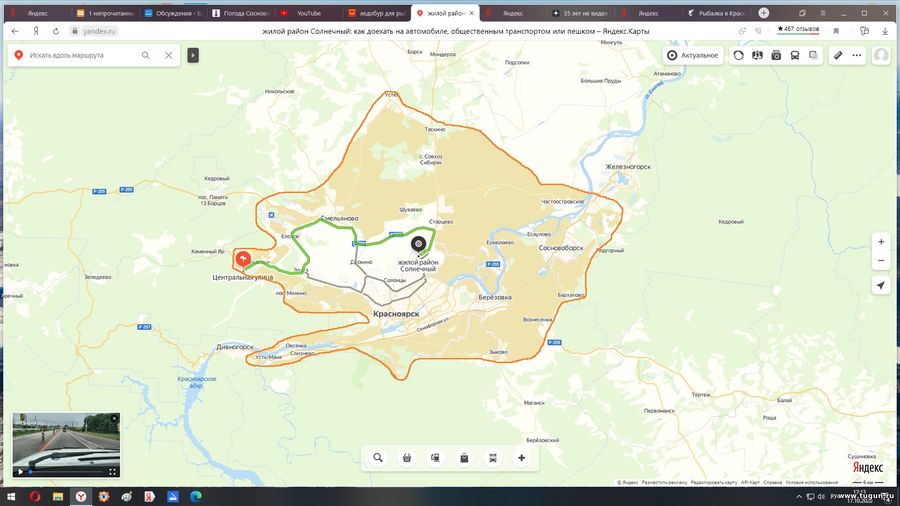This screenshot has height=506, width=900.
Task: Click the search magnifier in route search box
Action: pos(146,55)
